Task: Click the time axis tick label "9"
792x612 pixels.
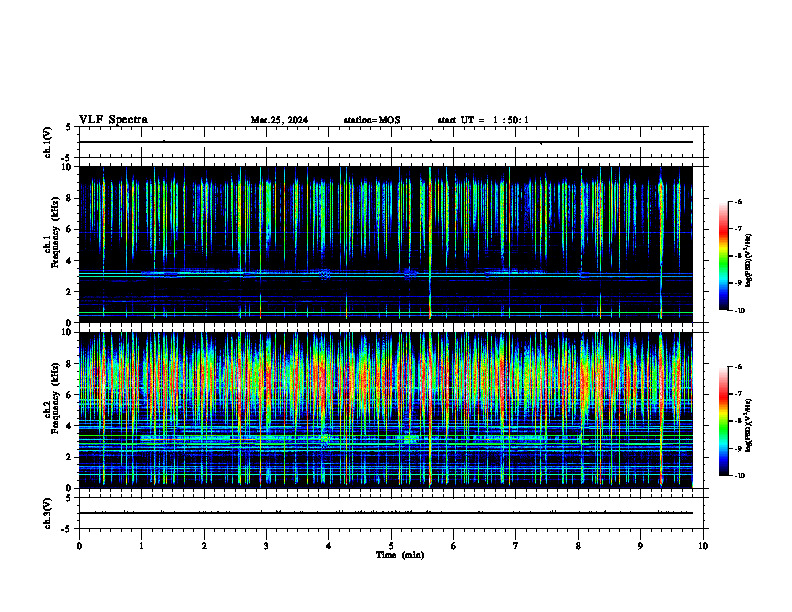Action: tap(640, 546)
